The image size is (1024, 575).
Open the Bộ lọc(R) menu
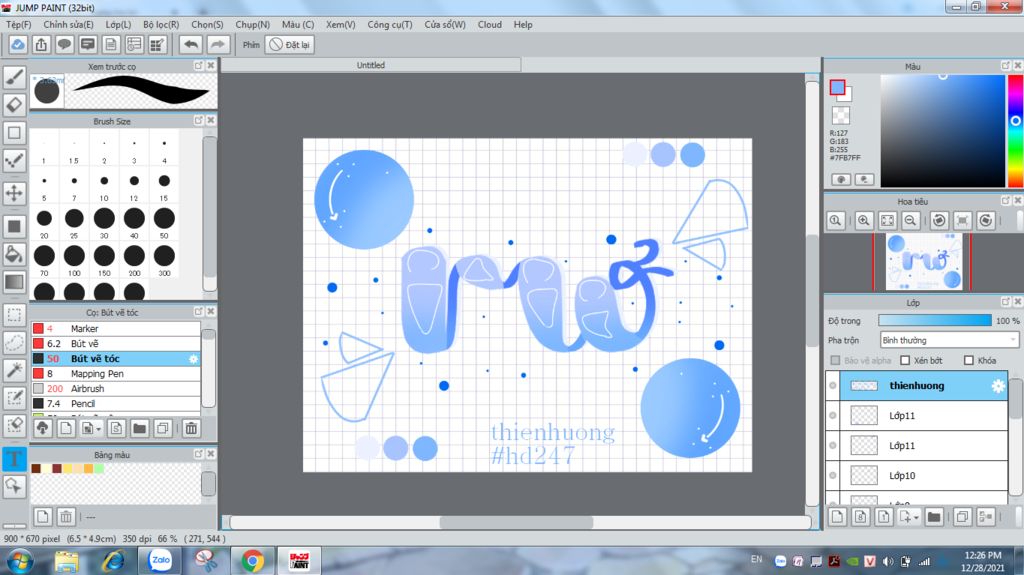[161, 24]
